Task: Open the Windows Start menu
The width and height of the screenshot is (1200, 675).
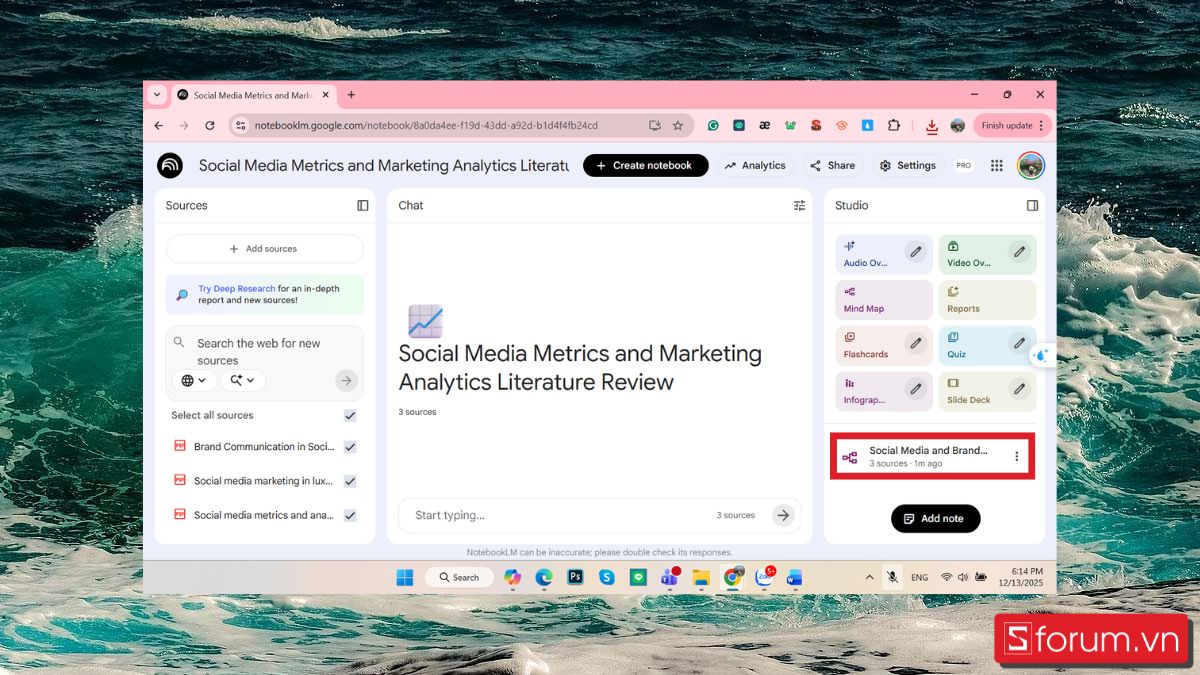Action: point(405,577)
